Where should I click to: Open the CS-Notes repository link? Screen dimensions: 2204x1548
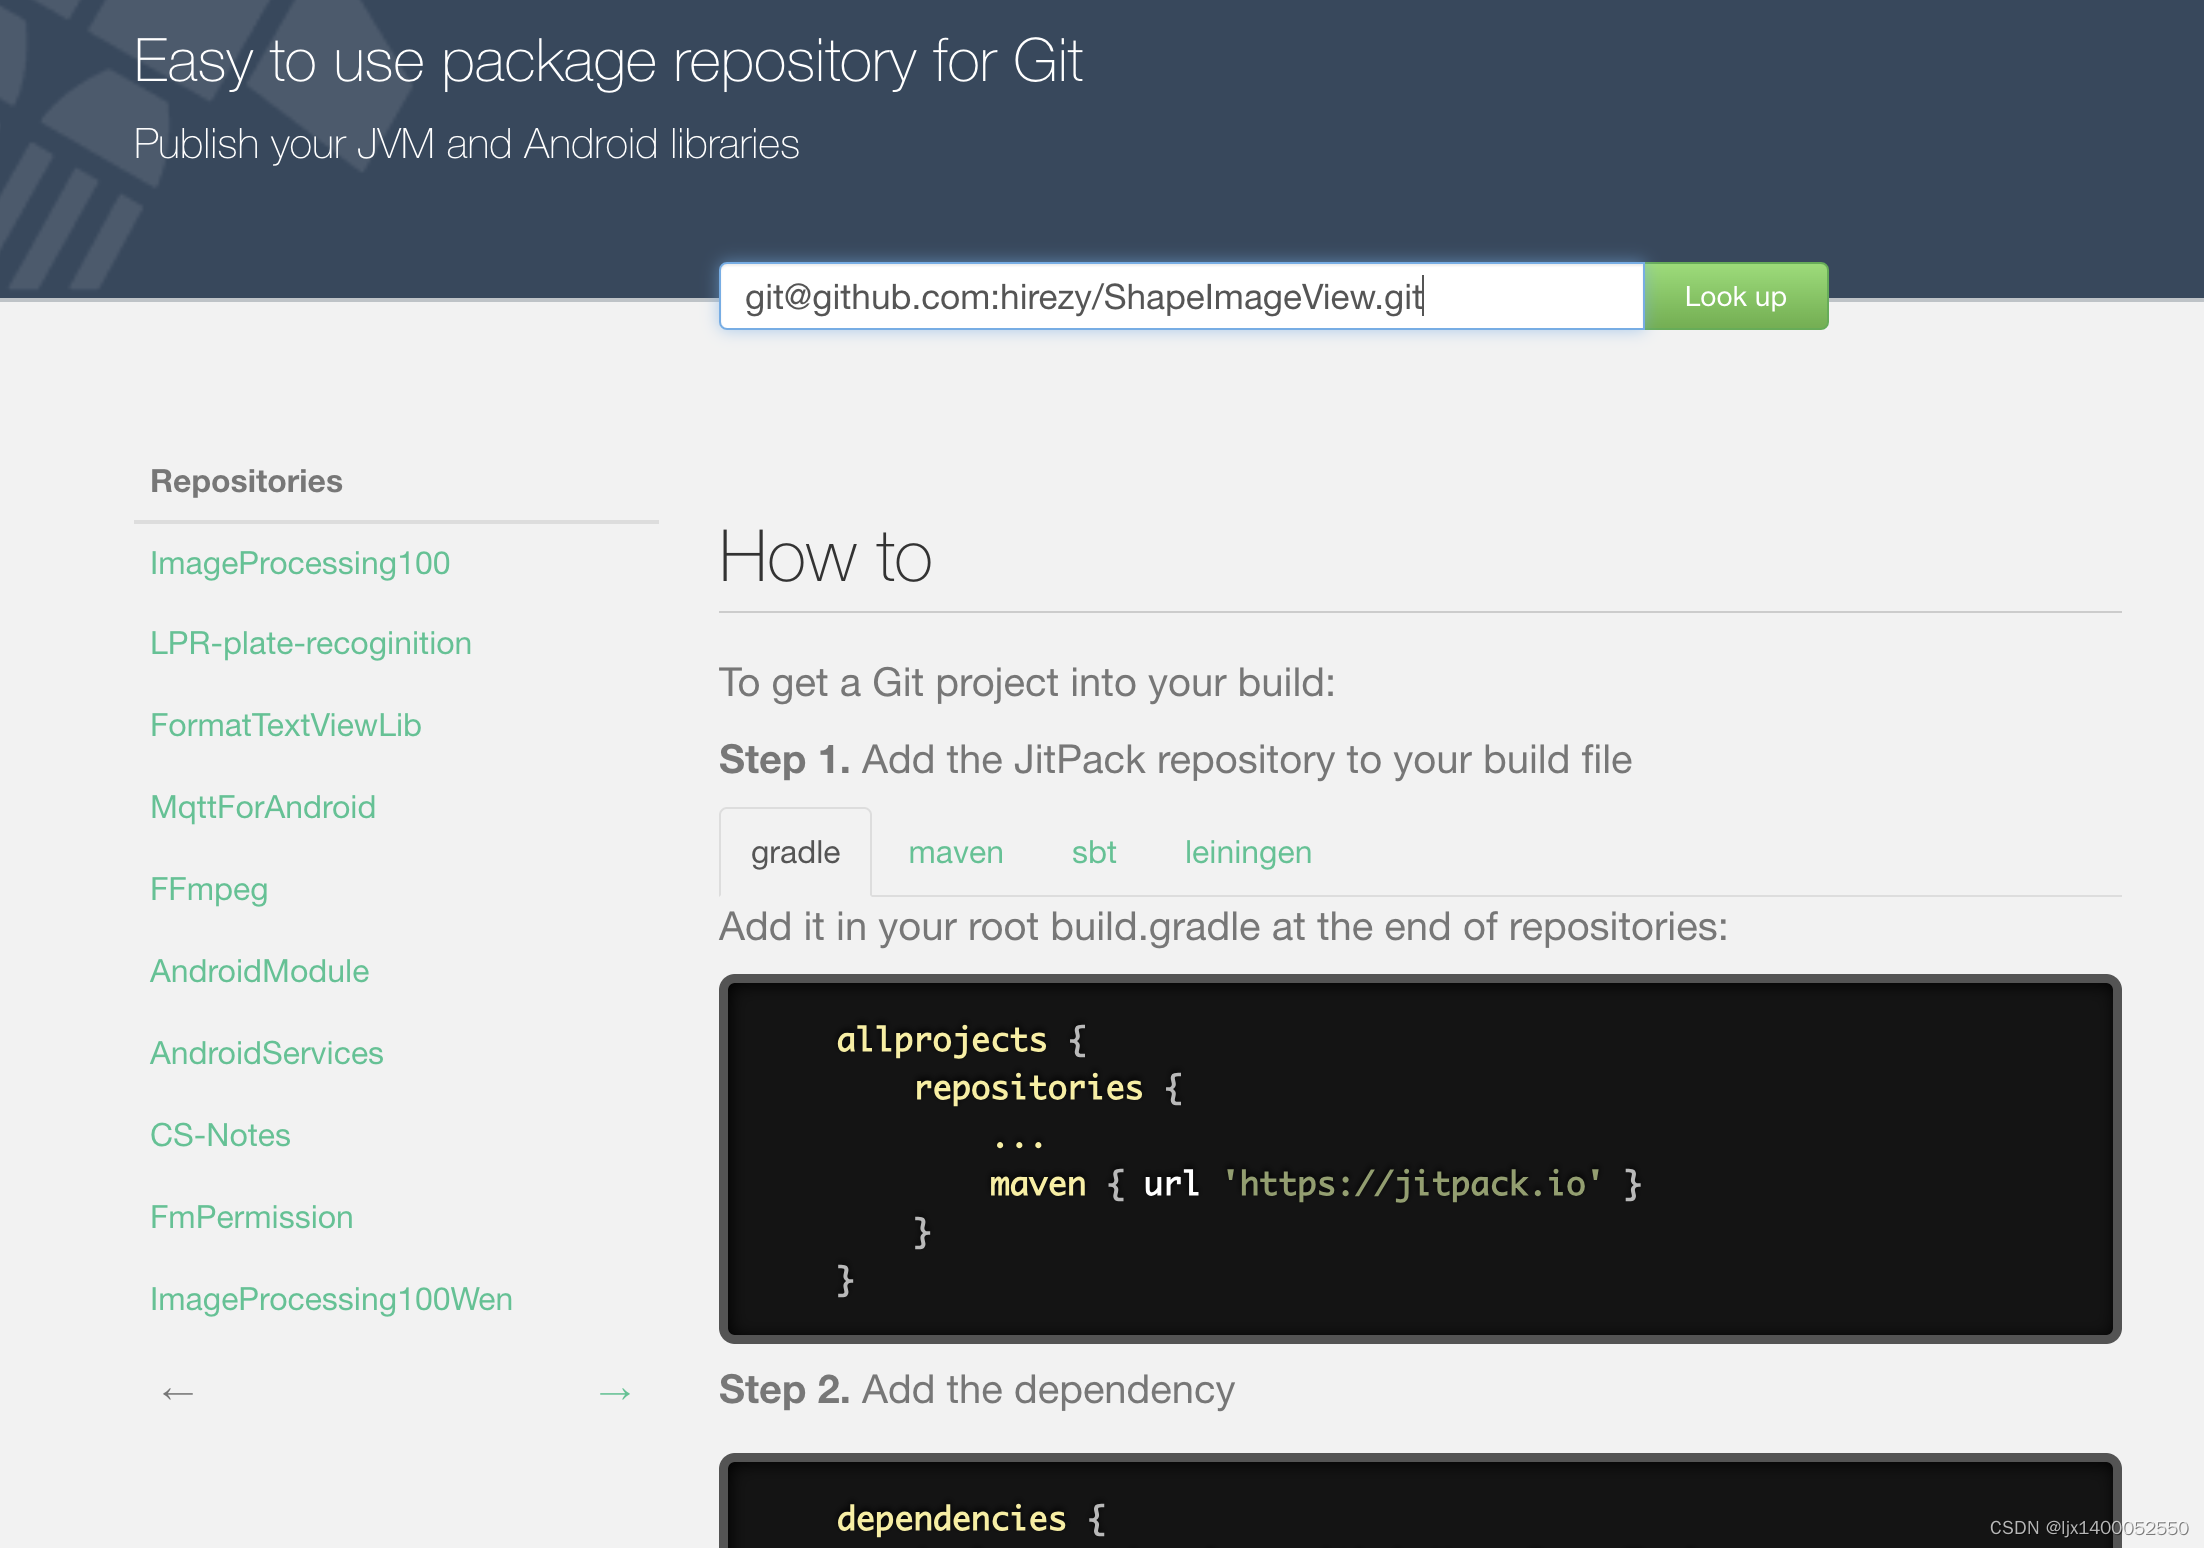tap(220, 1135)
